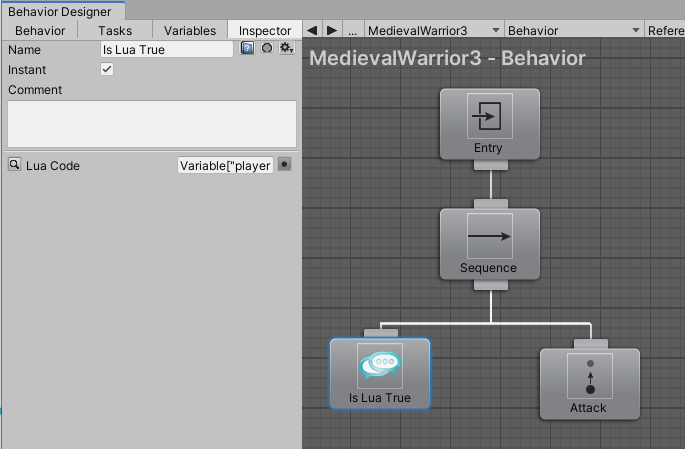Screen dimensions: 685x449
Task: Click the Attack node's top connector
Action: (x=591, y=344)
